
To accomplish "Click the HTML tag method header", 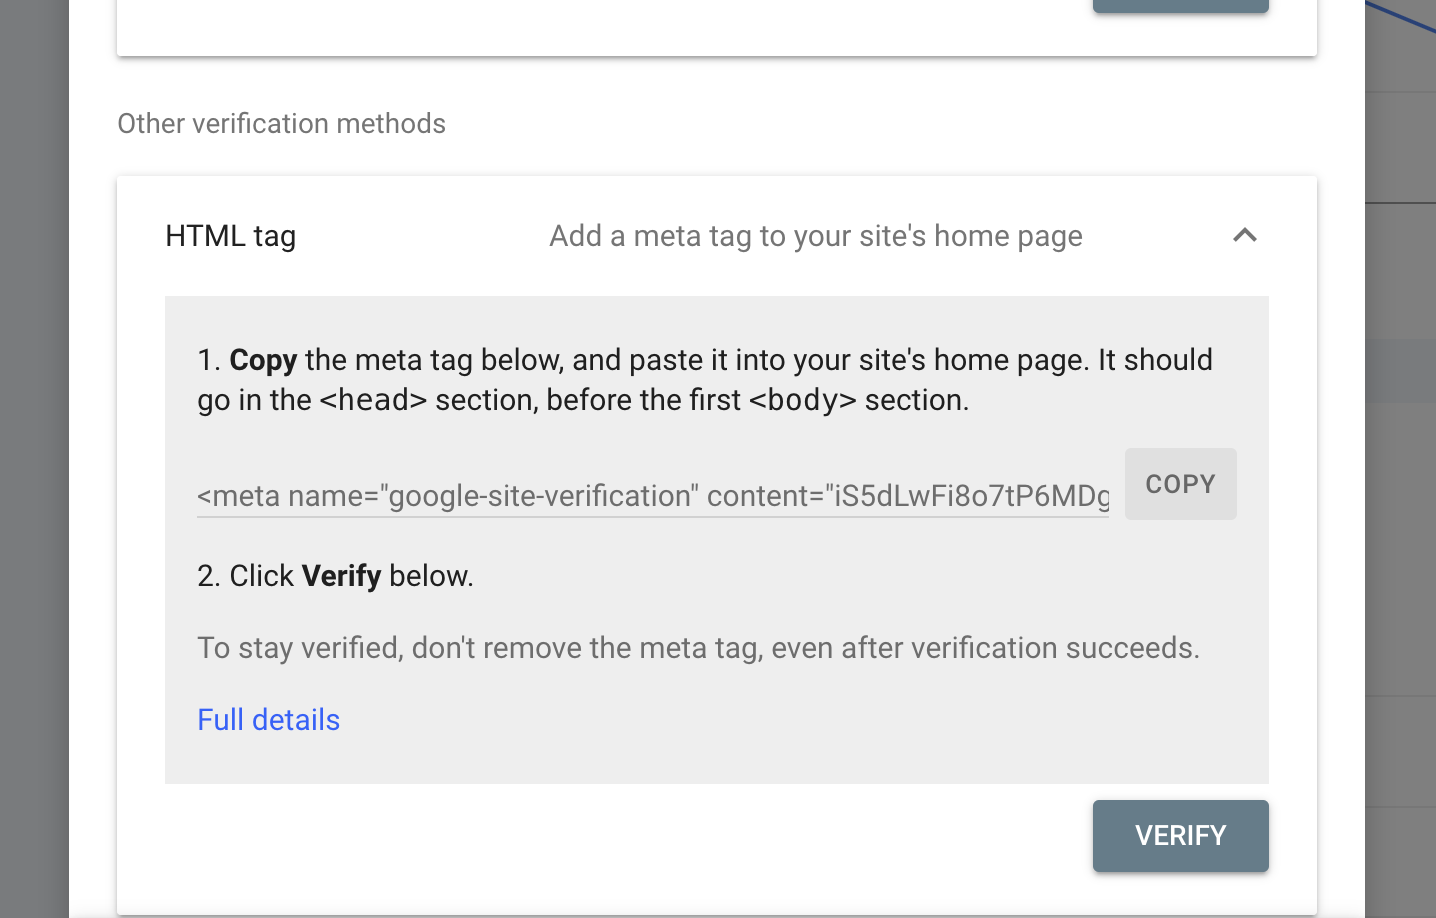I will coord(230,236).
